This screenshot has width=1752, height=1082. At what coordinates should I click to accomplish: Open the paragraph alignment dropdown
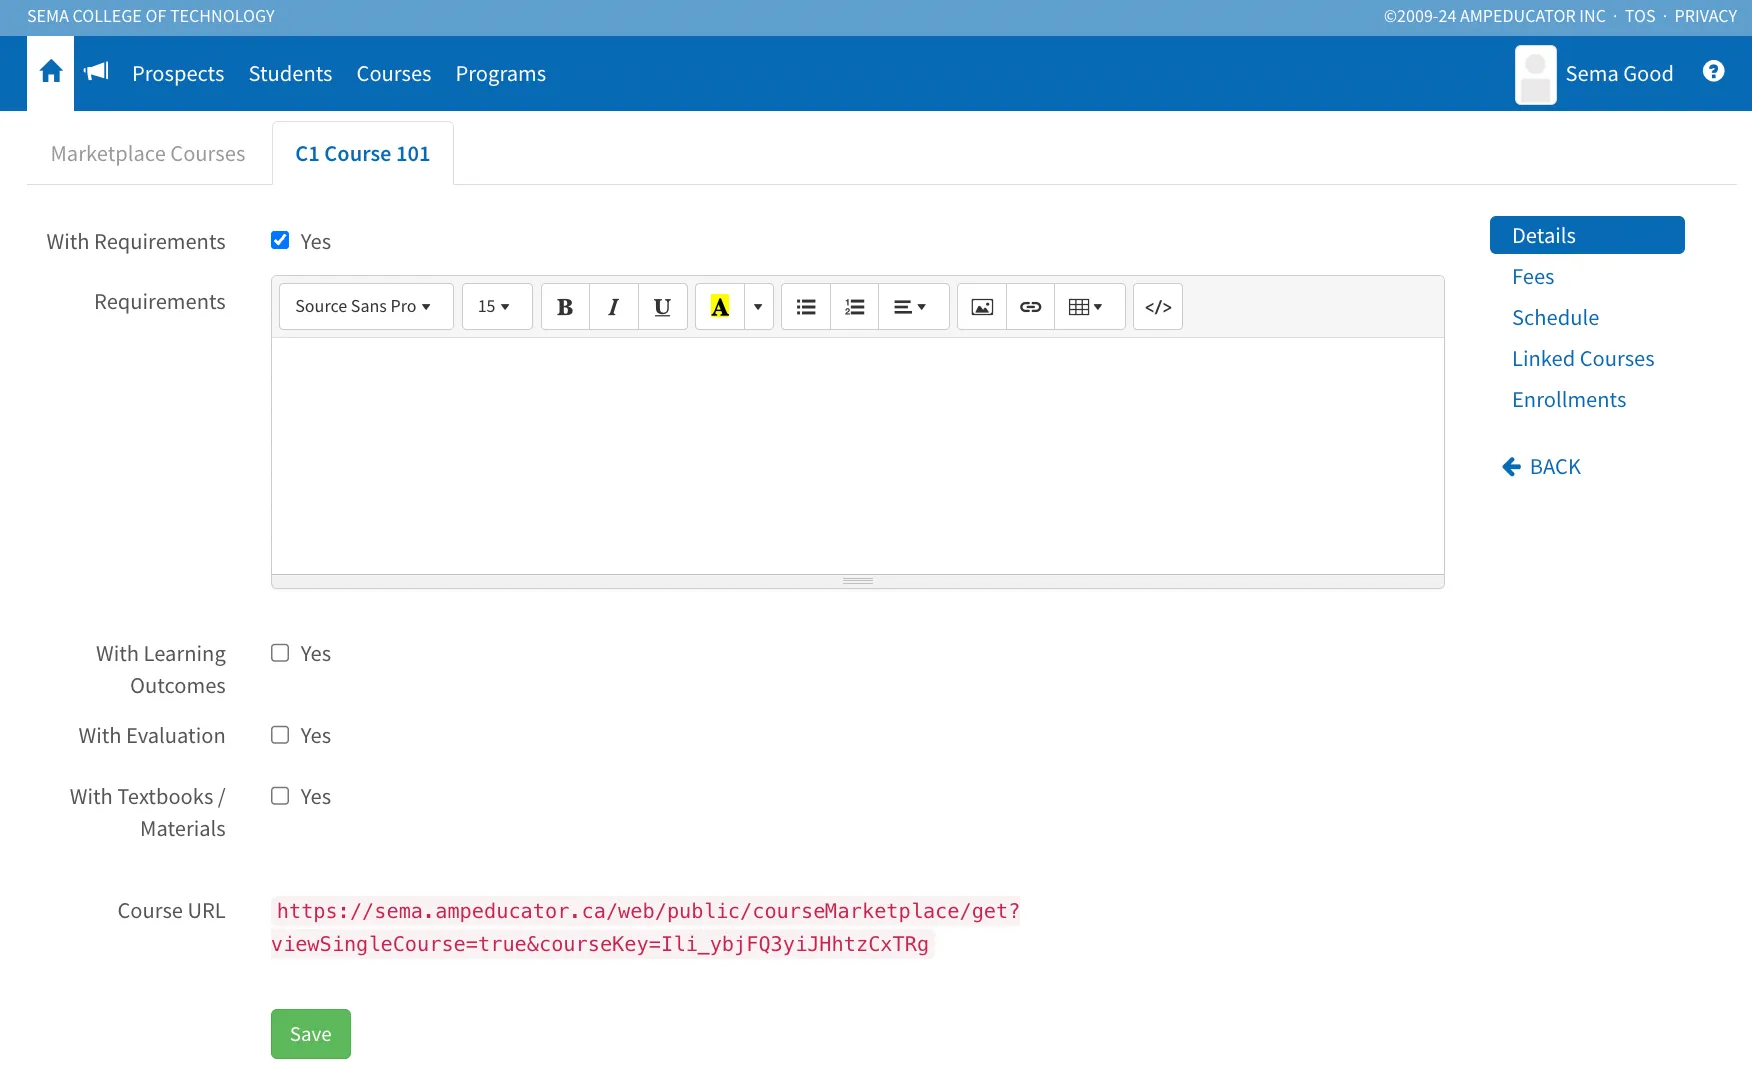pos(913,307)
